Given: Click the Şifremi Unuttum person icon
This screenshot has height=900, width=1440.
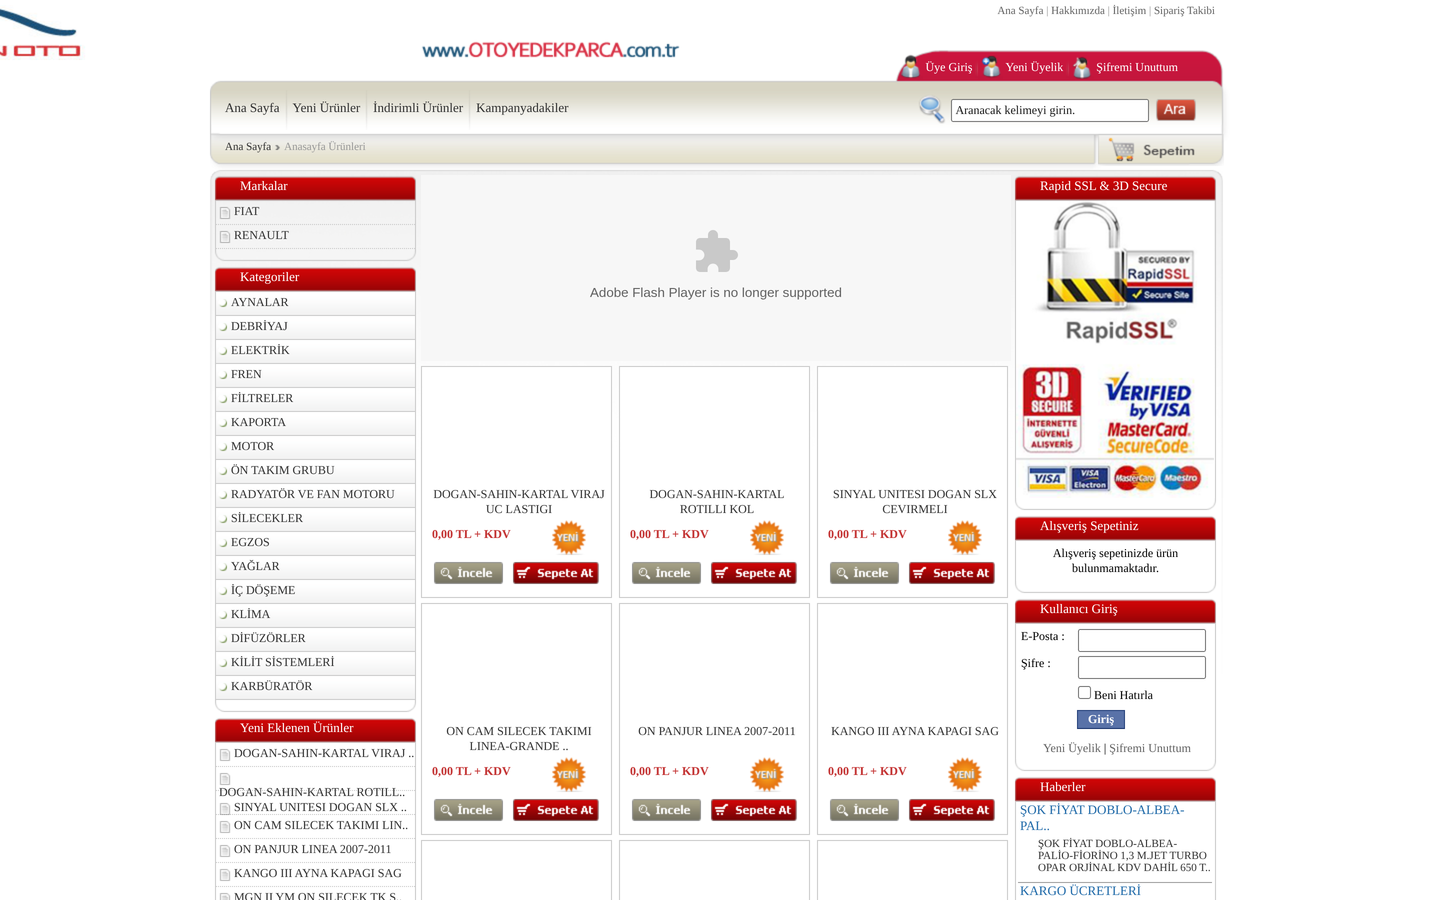Looking at the screenshot, I should [1082, 67].
